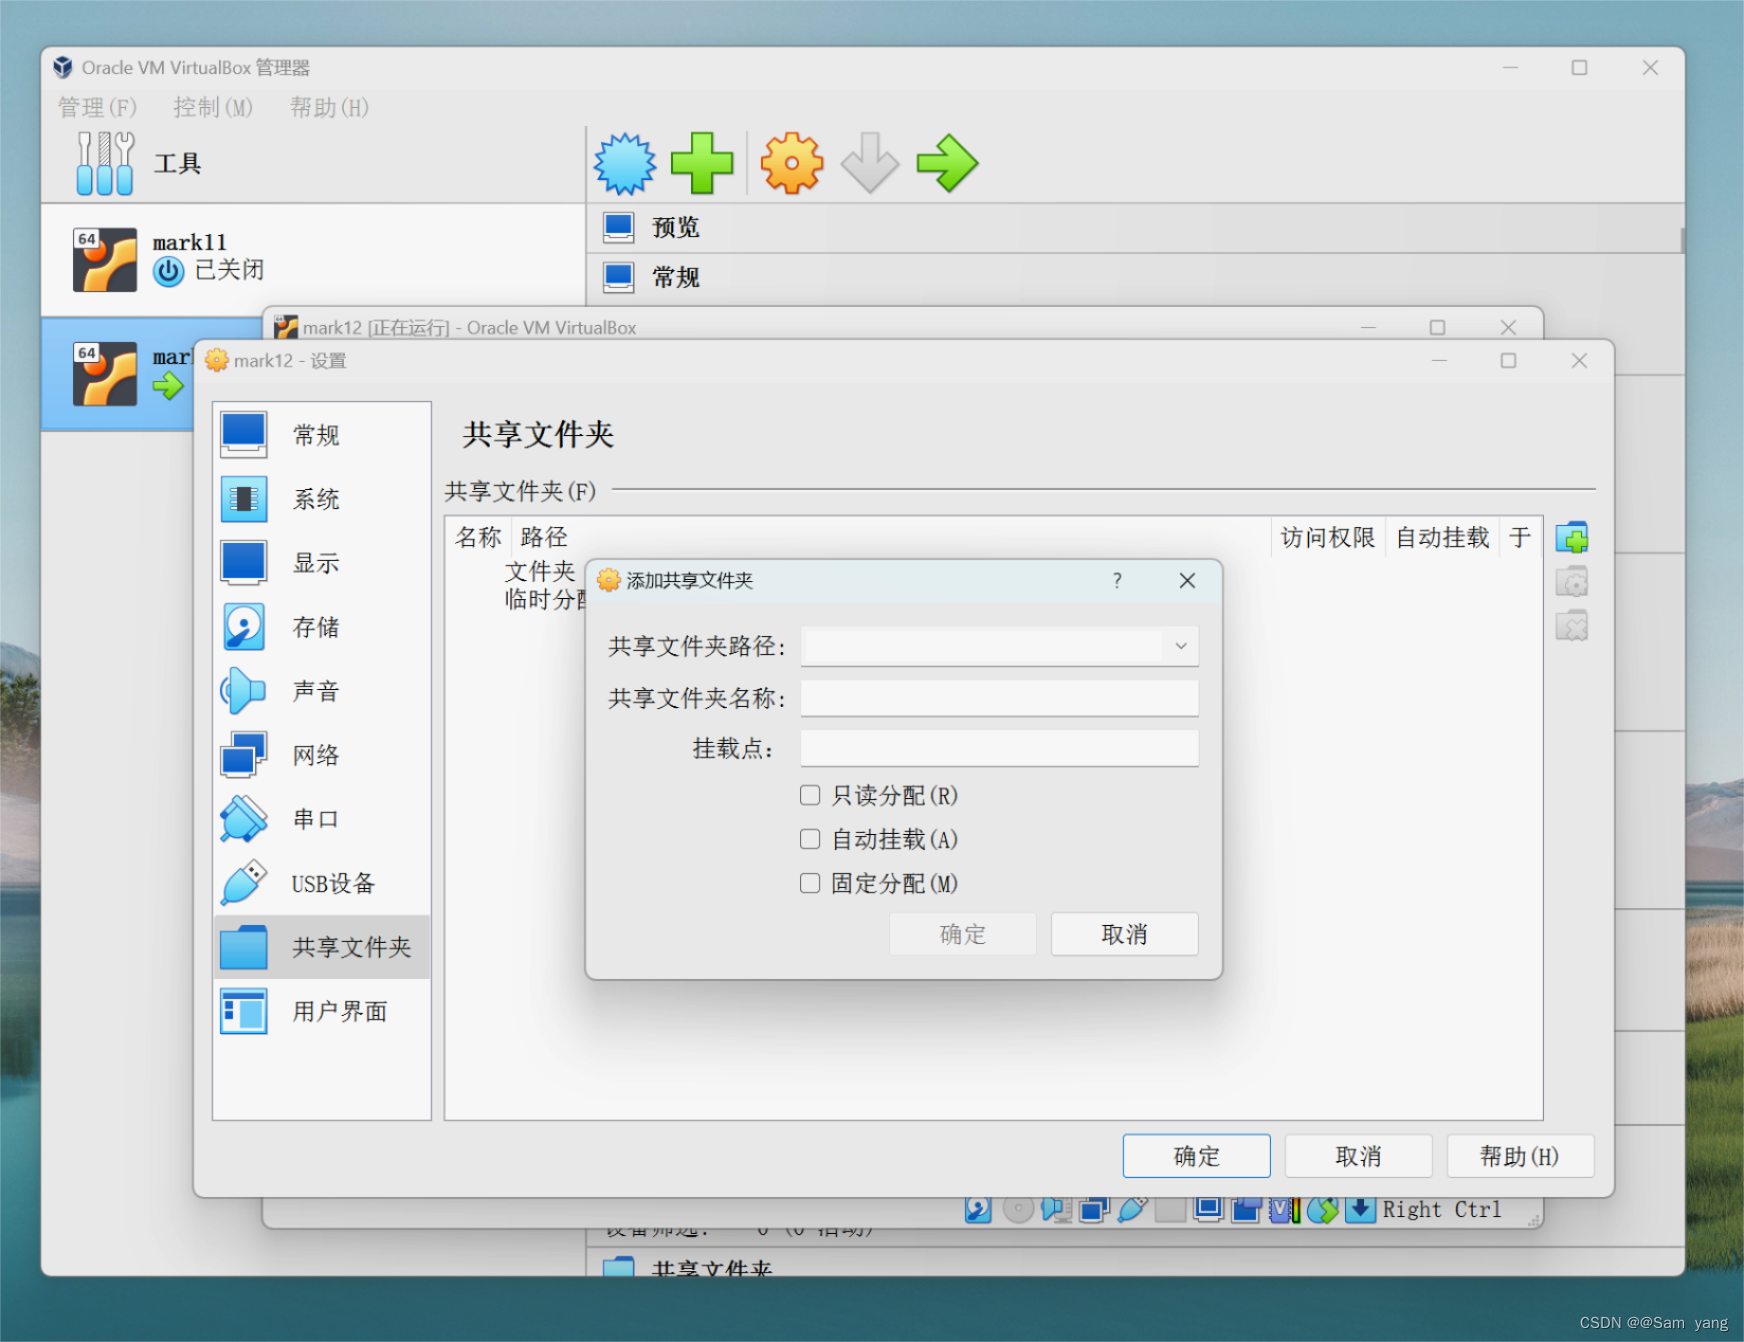Viewport: 1744px width, 1342px height.
Task: Open the 网络 (Network) settings category
Action: coord(321,755)
